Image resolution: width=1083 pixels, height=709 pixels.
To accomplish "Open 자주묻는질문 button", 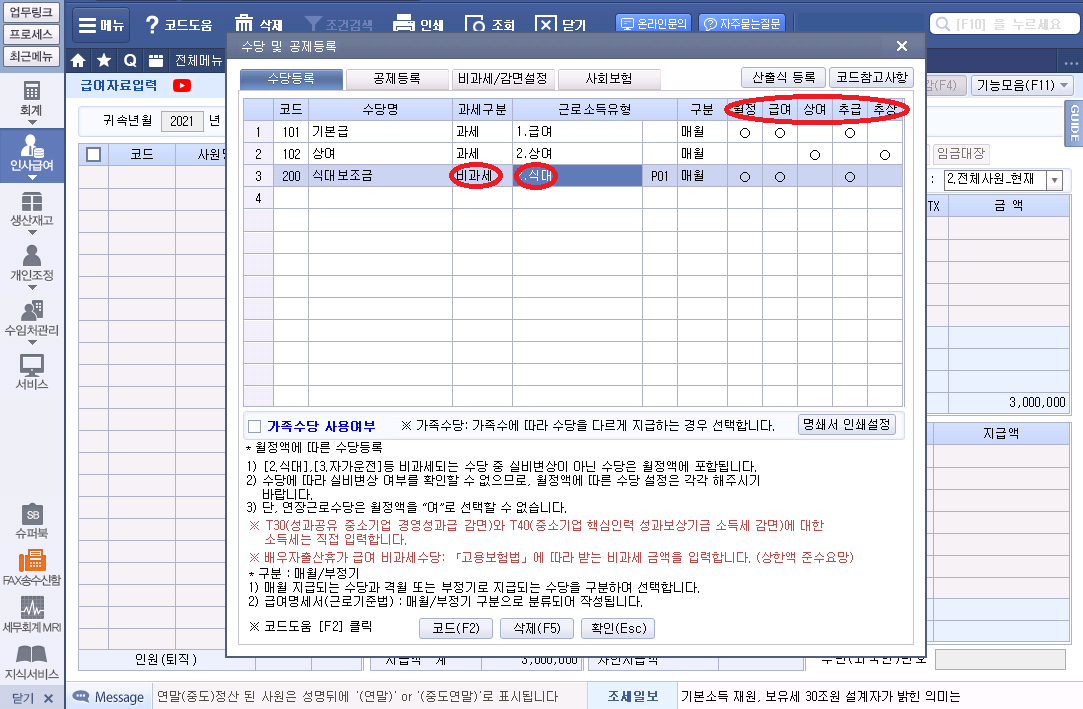I will coord(742,23).
